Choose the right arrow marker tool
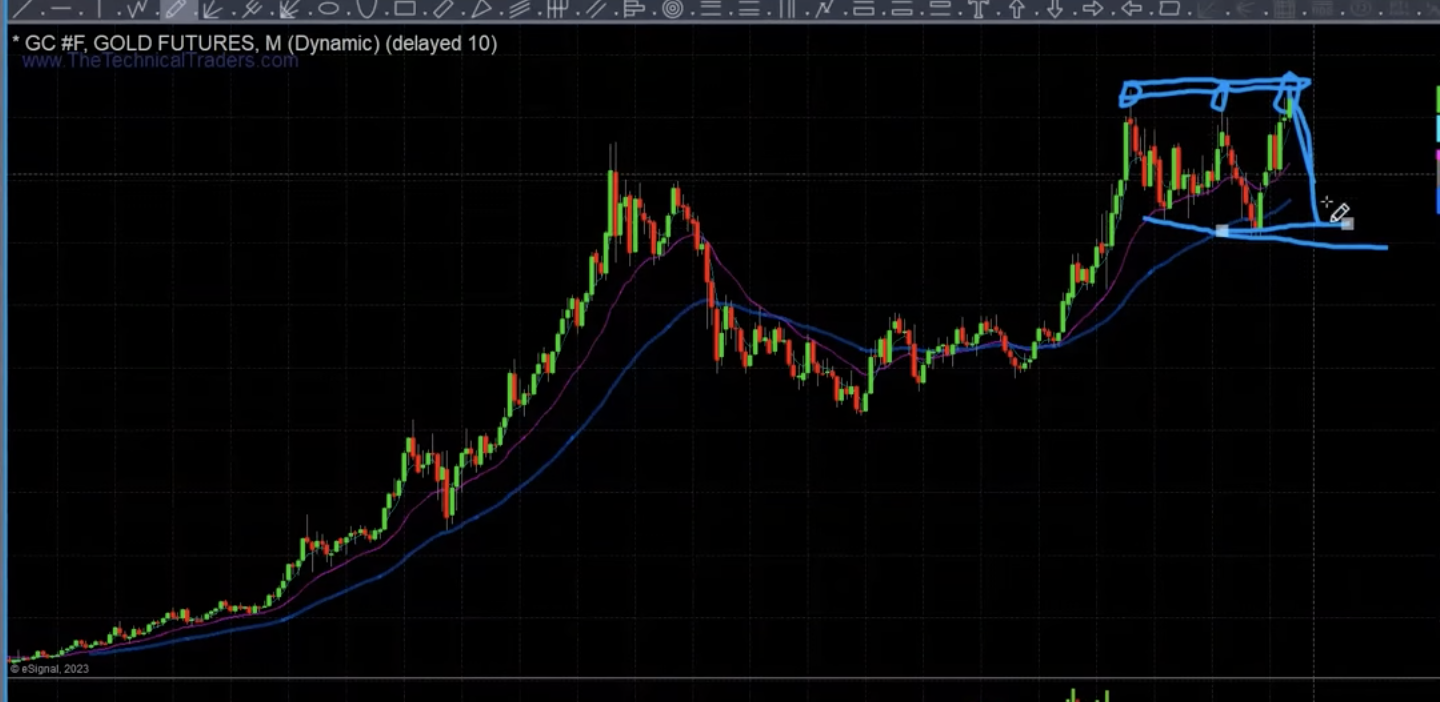 [1093, 9]
